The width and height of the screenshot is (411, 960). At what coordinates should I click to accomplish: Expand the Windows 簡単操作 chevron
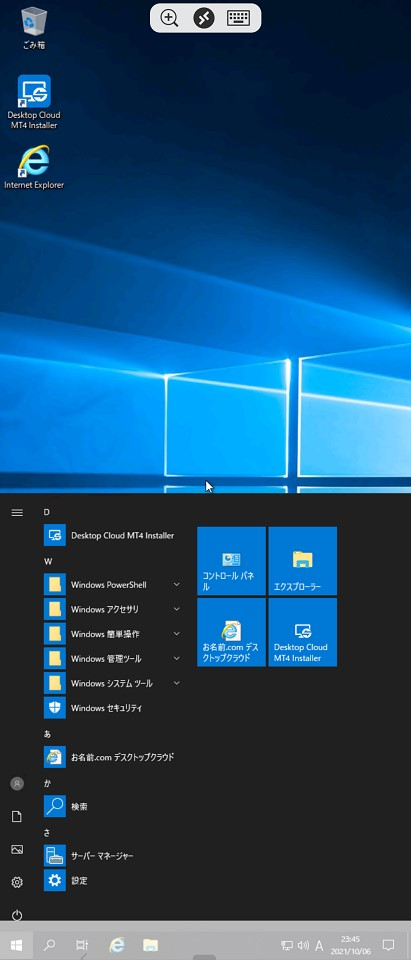click(x=176, y=634)
